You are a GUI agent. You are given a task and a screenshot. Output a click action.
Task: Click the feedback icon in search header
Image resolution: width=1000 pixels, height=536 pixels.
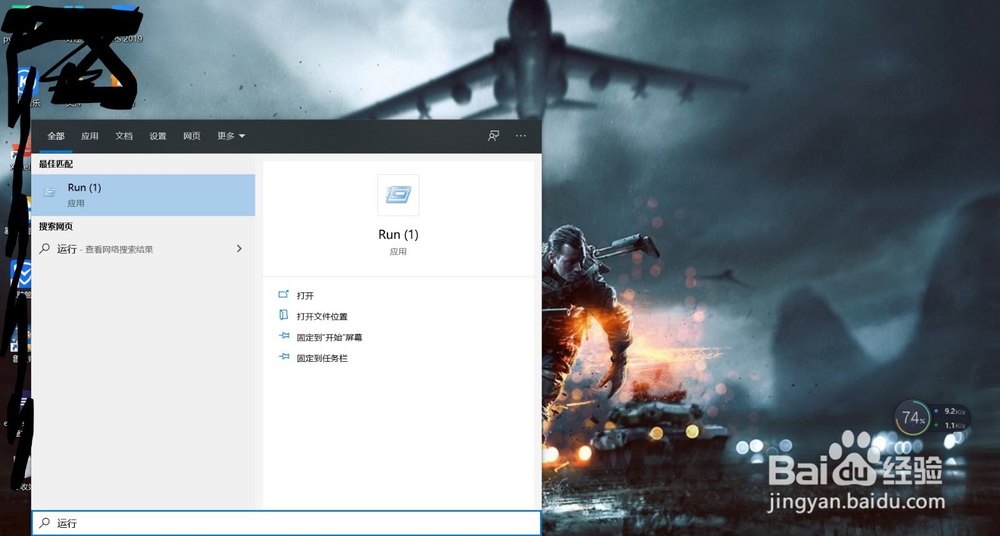coord(494,136)
